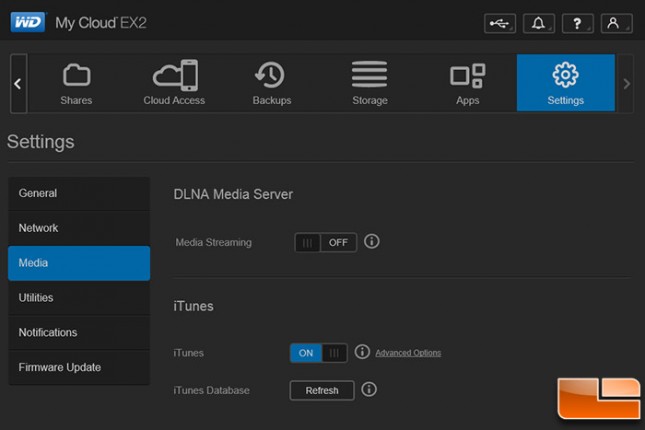Viewport: 645px width, 430px height.
Task: Open the Backups section
Action: pyautogui.click(x=271, y=83)
